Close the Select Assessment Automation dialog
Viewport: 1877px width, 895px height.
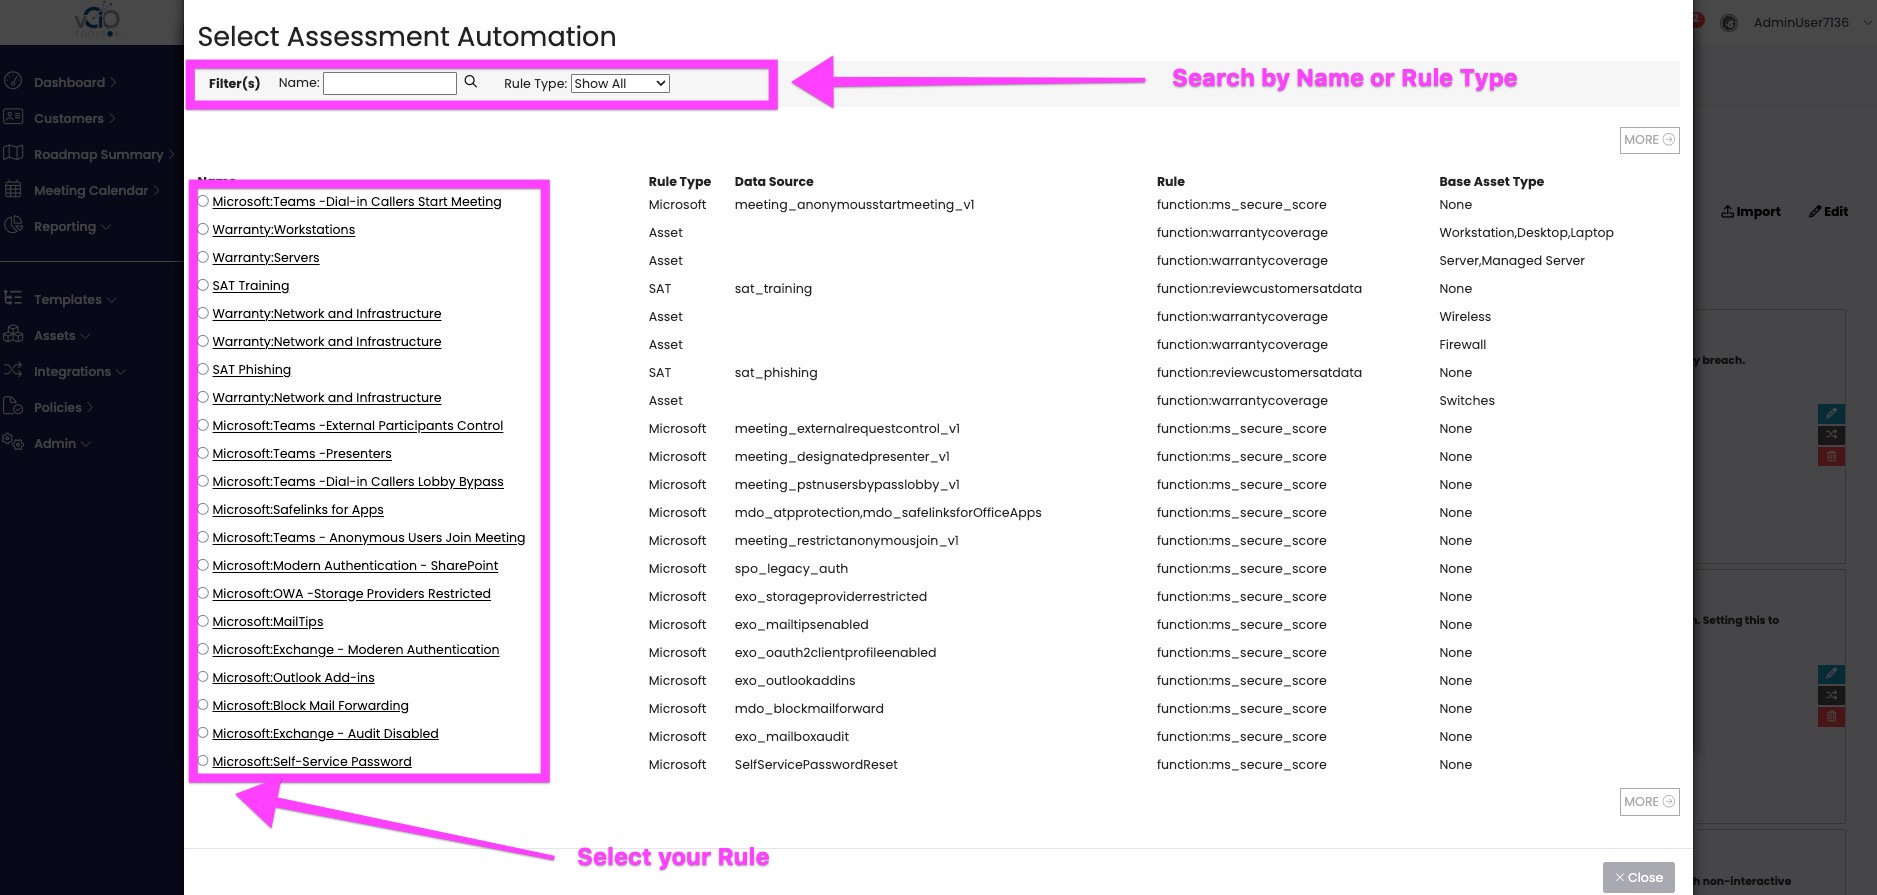click(1638, 877)
